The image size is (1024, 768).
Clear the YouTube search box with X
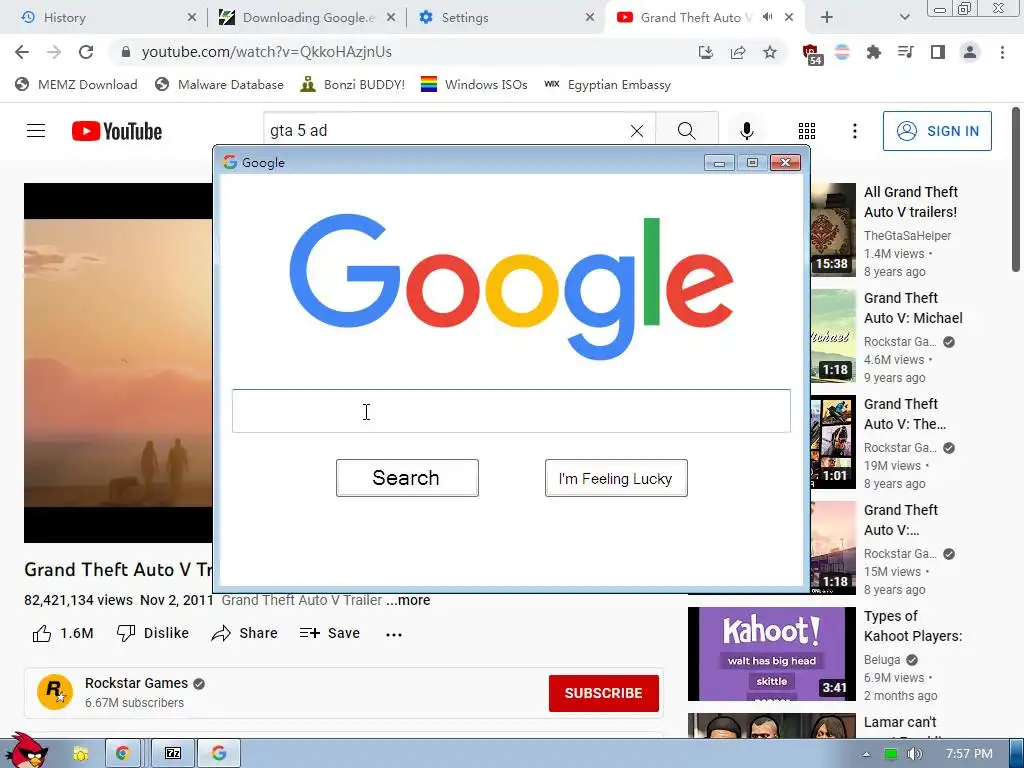coord(637,131)
